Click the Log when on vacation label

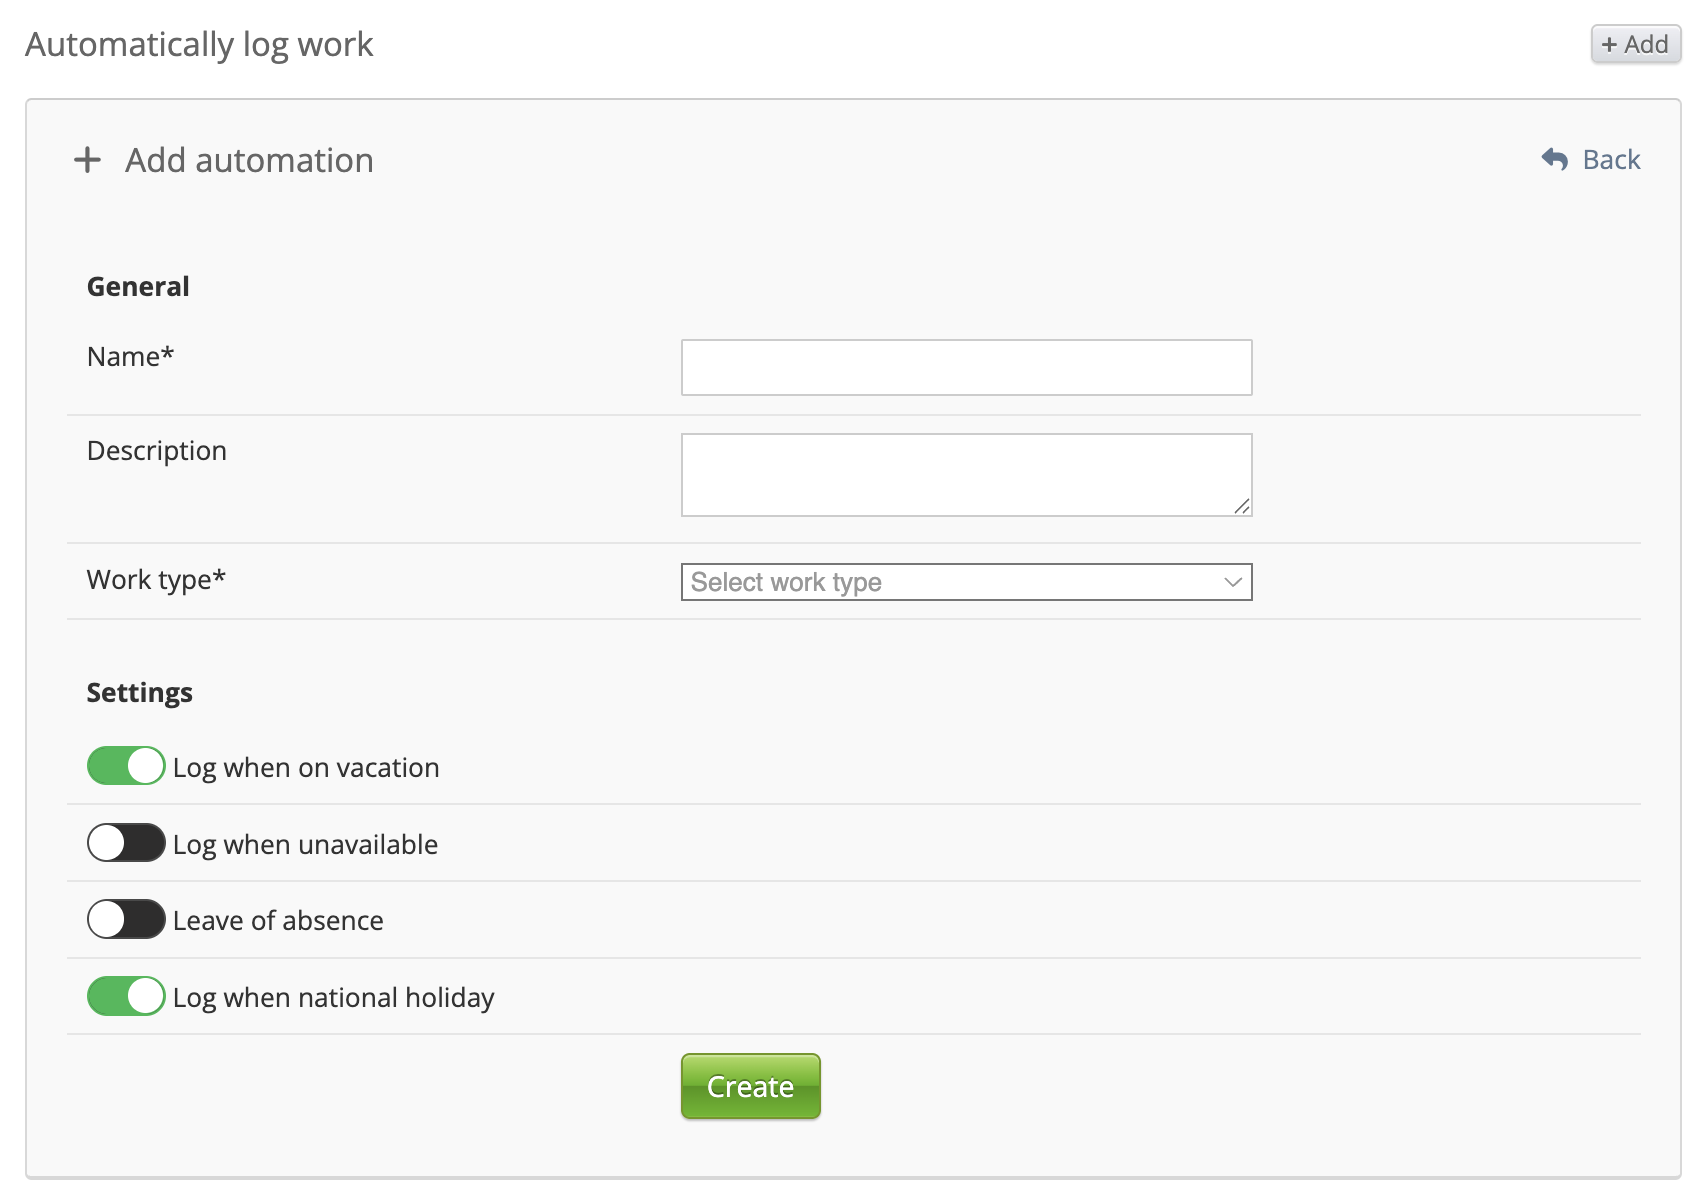click(x=306, y=768)
